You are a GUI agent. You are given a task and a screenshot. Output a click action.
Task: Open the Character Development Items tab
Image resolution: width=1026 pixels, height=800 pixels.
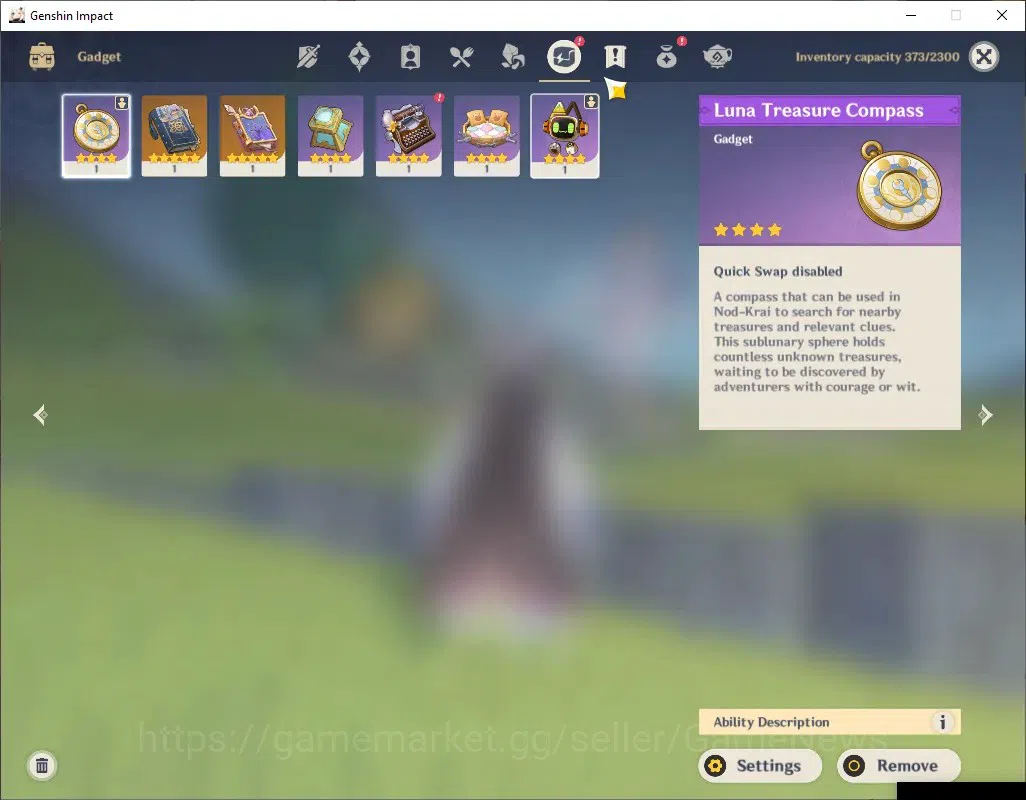click(x=410, y=57)
